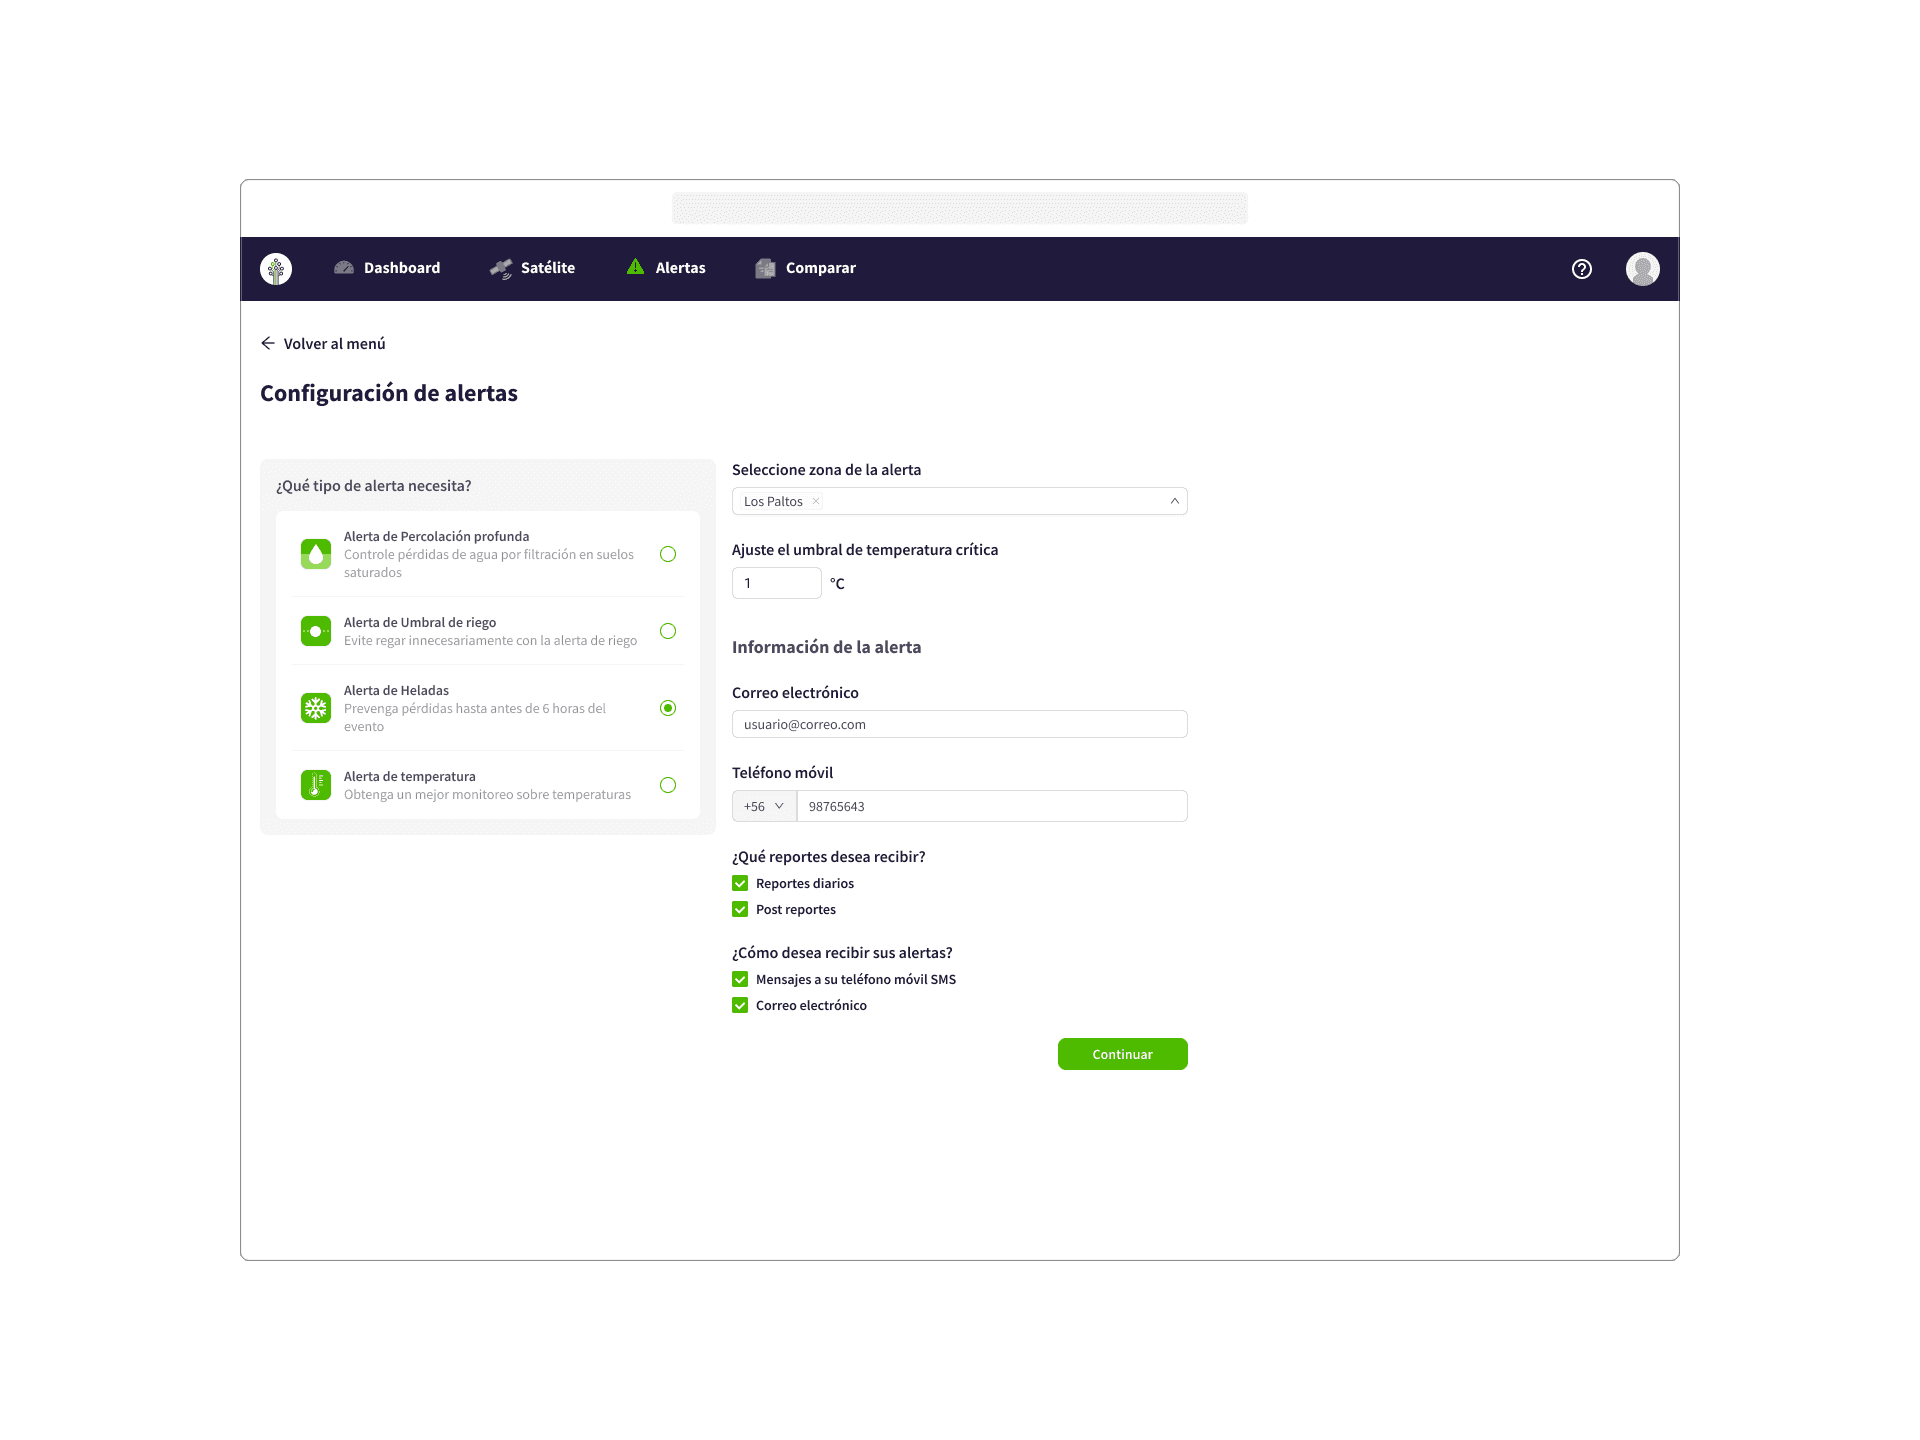The height and width of the screenshot is (1440, 1920).
Task: Open the user profile avatar
Action: [x=1642, y=269]
